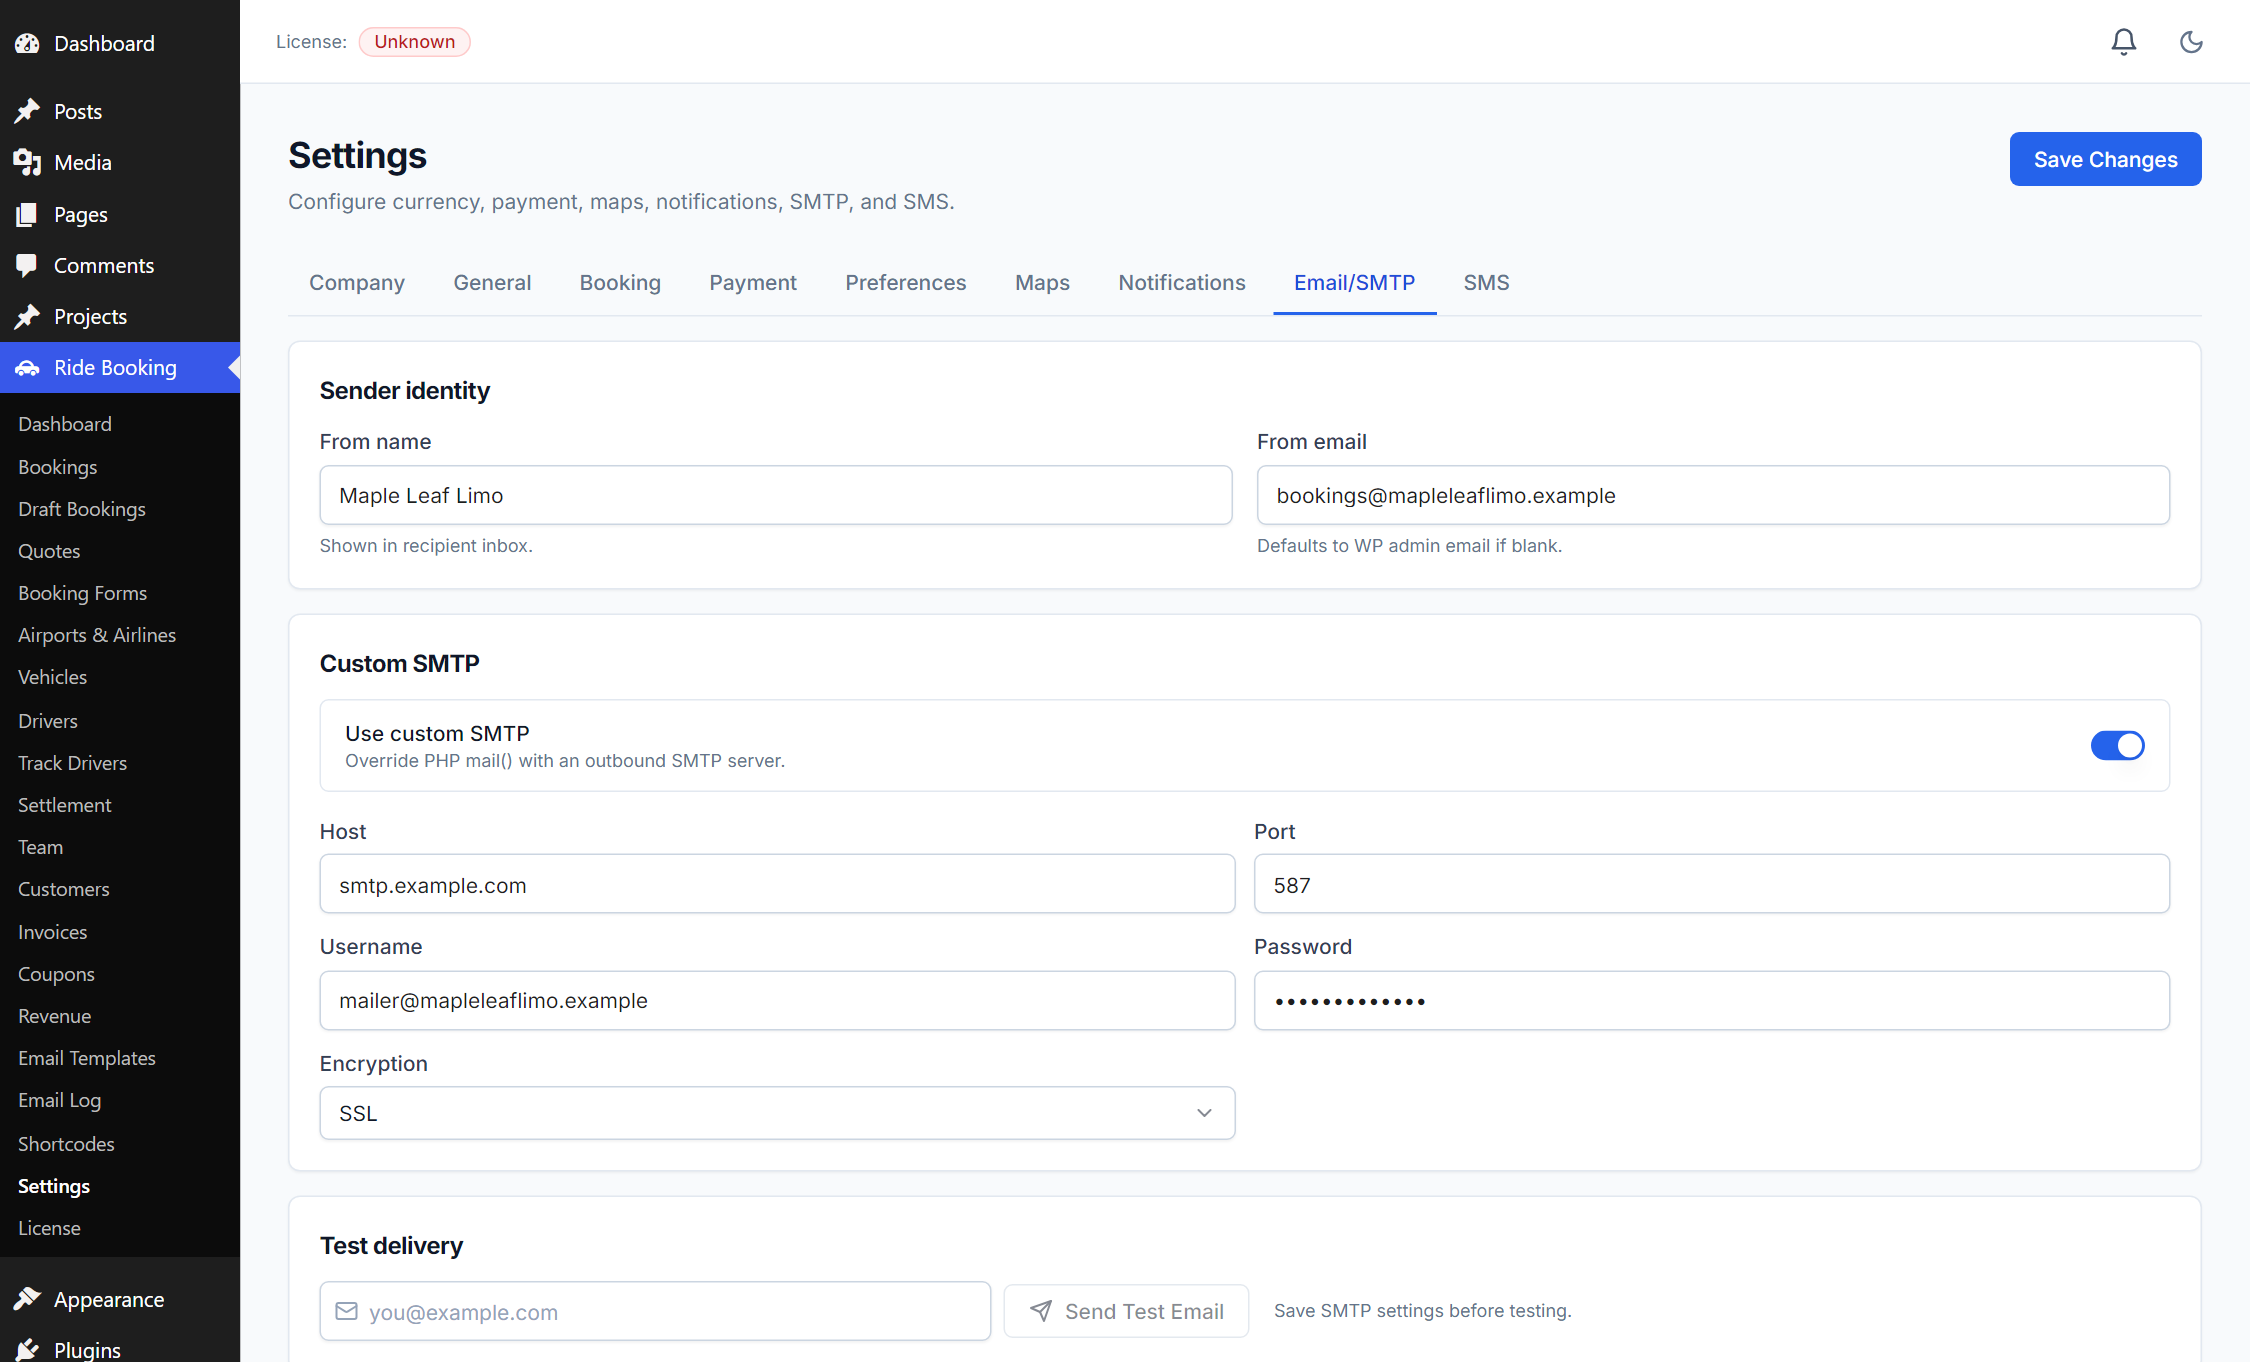Switch to the General tab
The image size is (2250, 1362).
coord(492,283)
